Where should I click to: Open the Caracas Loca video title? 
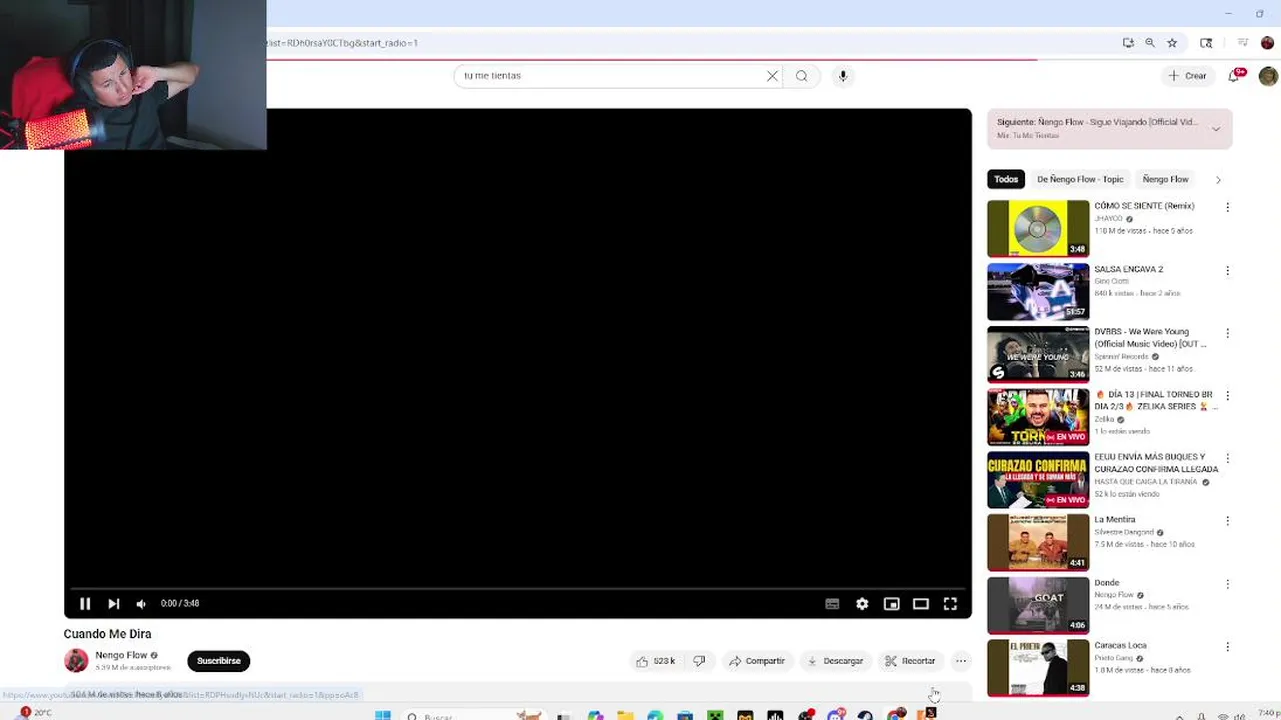tap(1120, 646)
